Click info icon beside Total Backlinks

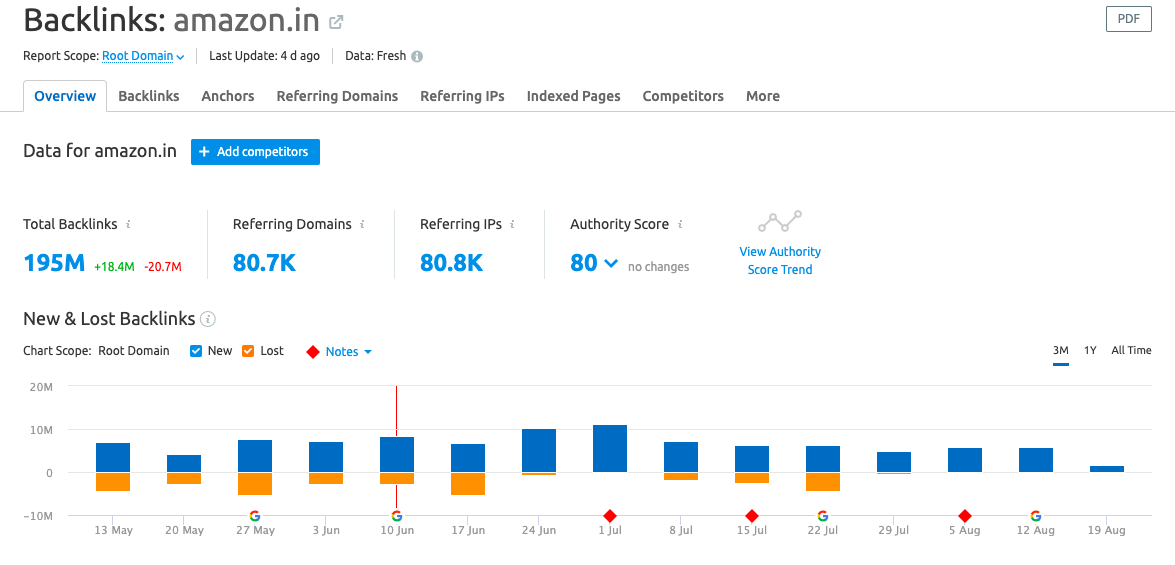(129, 223)
